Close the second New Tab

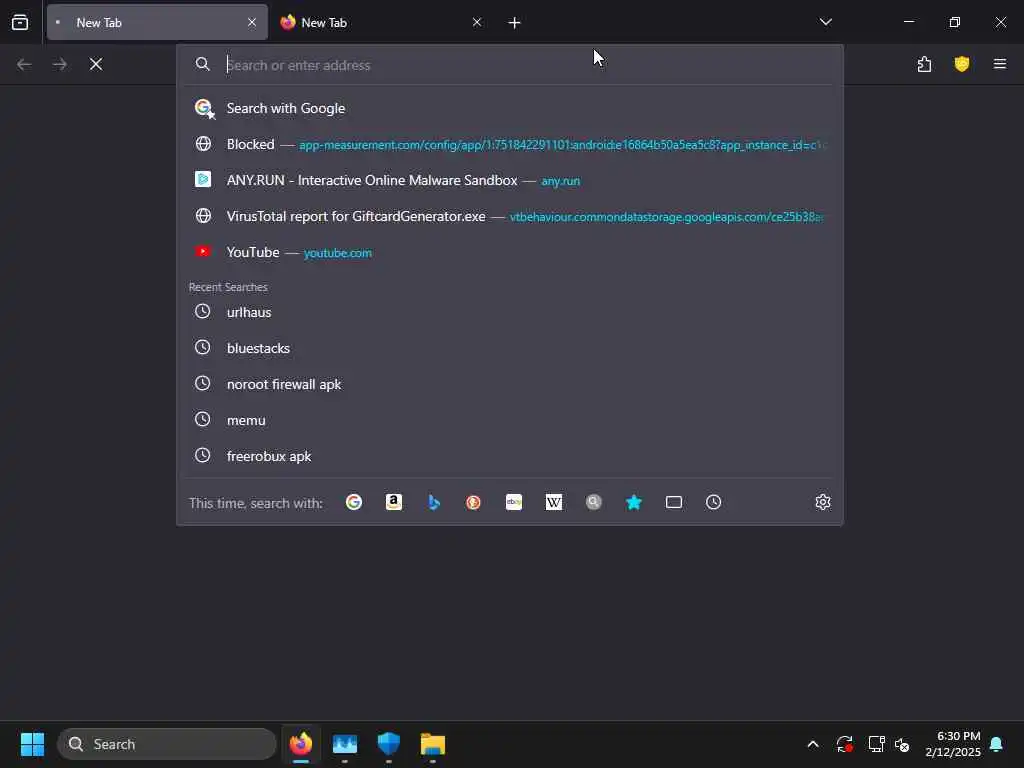pos(477,22)
